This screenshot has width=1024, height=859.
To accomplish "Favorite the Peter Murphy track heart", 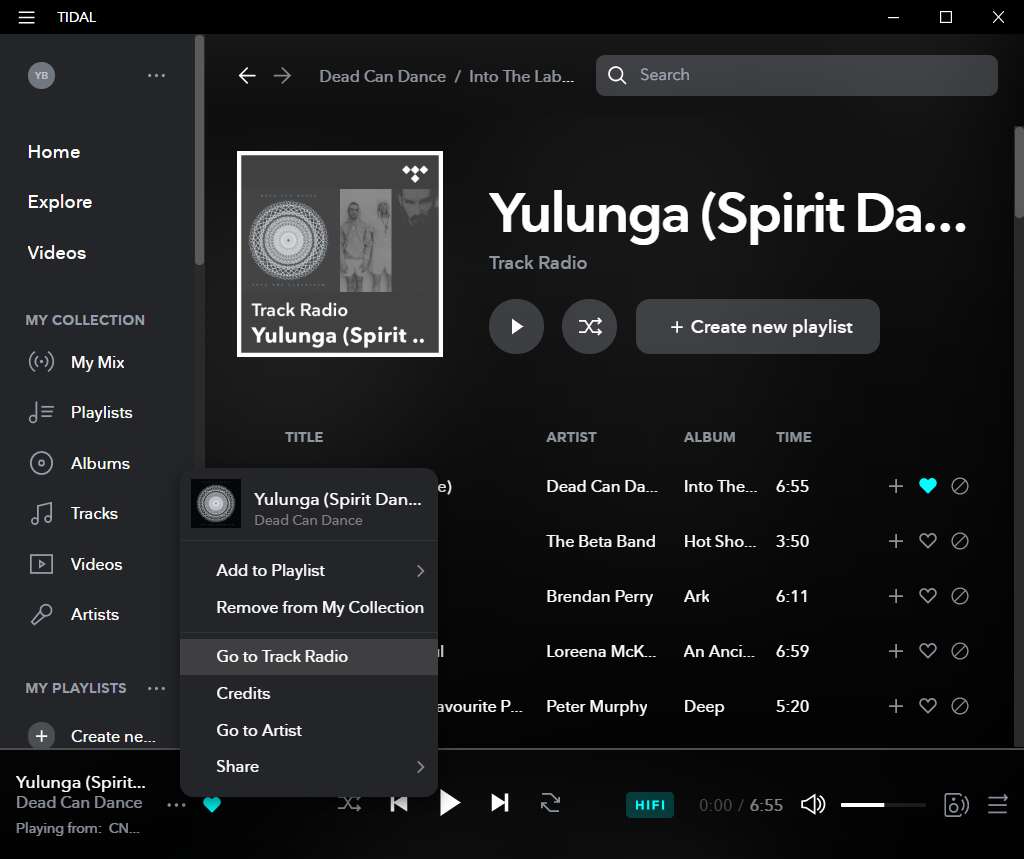I will pos(927,705).
